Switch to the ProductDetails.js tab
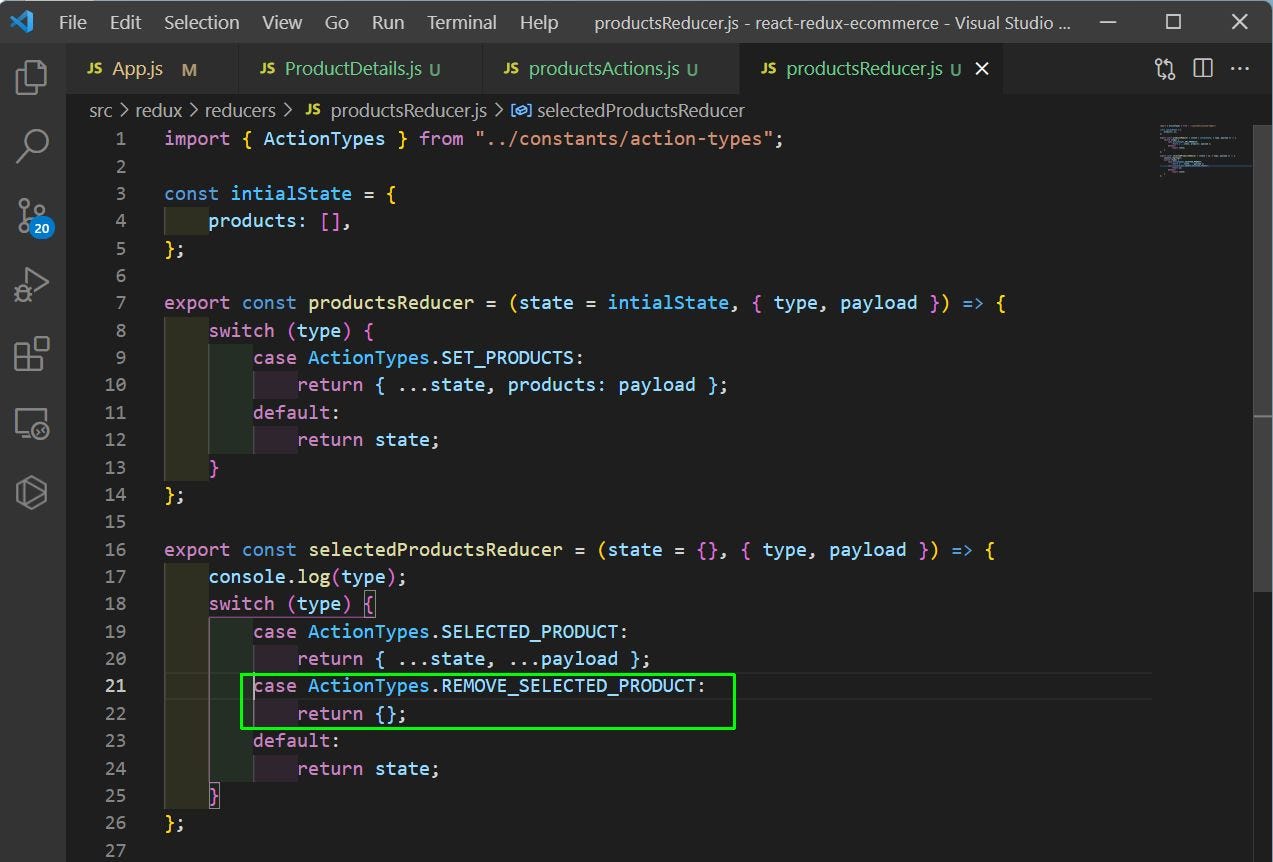This screenshot has width=1273, height=862. pyautogui.click(x=360, y=68)
